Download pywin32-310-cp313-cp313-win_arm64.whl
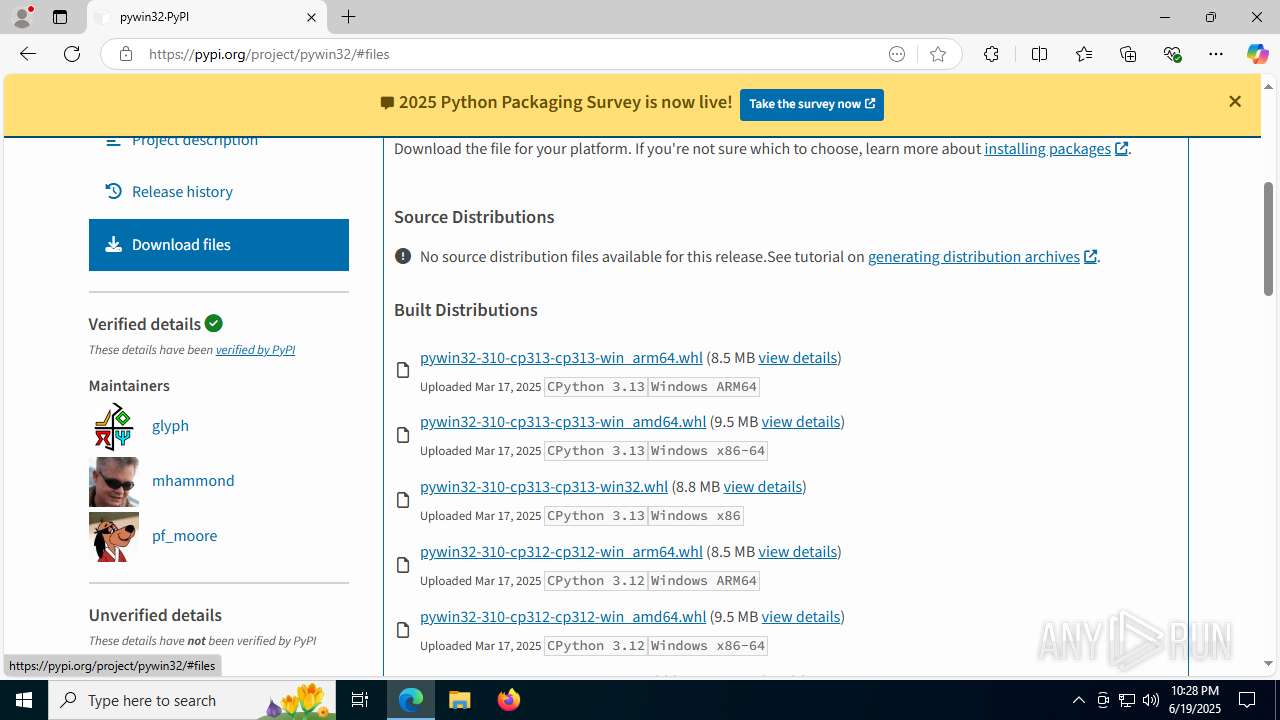1280x720 pixels. pos(561,357)
